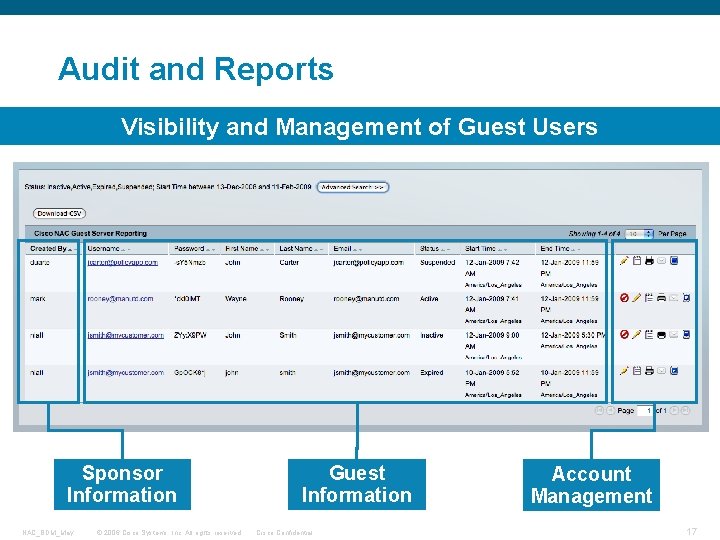Open the Per Page count dropdown

click(x=639, y=234)
